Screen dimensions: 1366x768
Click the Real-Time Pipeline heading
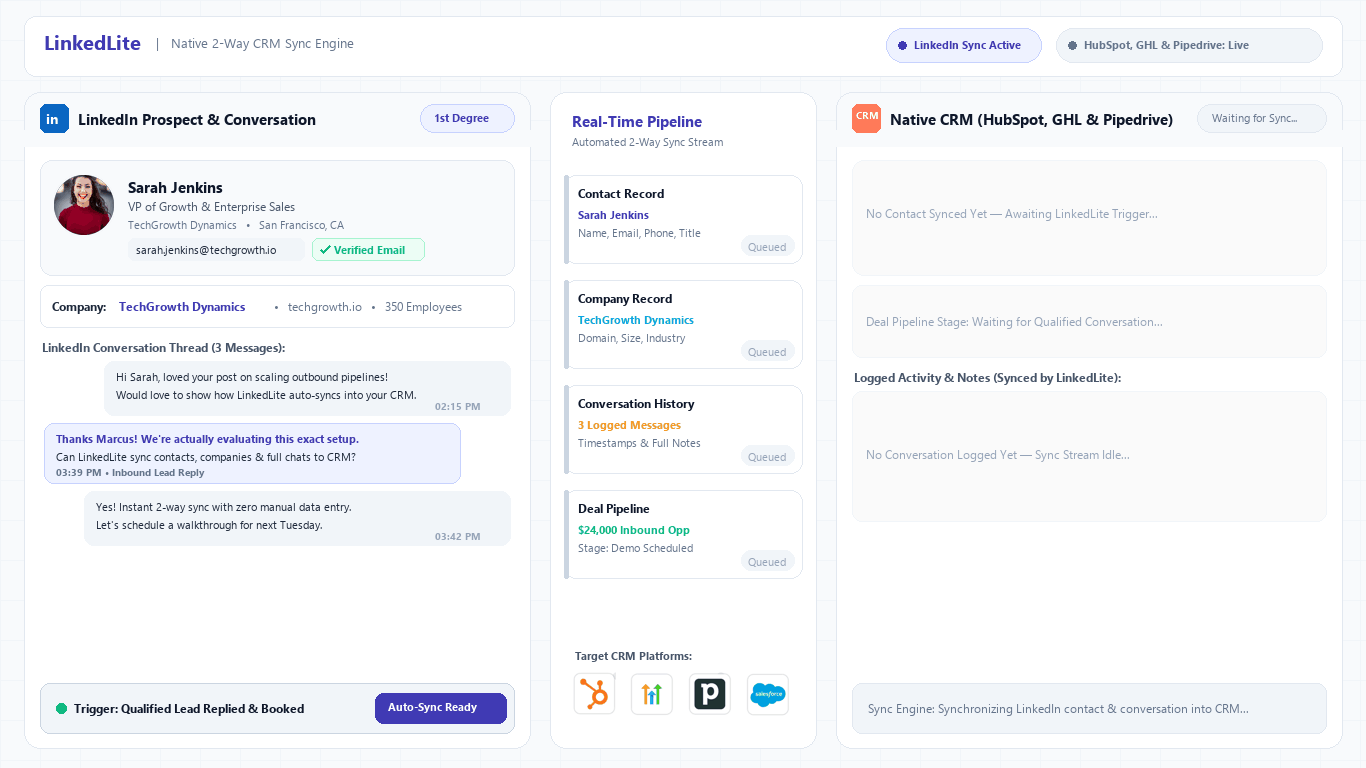[x=637, y=122]
